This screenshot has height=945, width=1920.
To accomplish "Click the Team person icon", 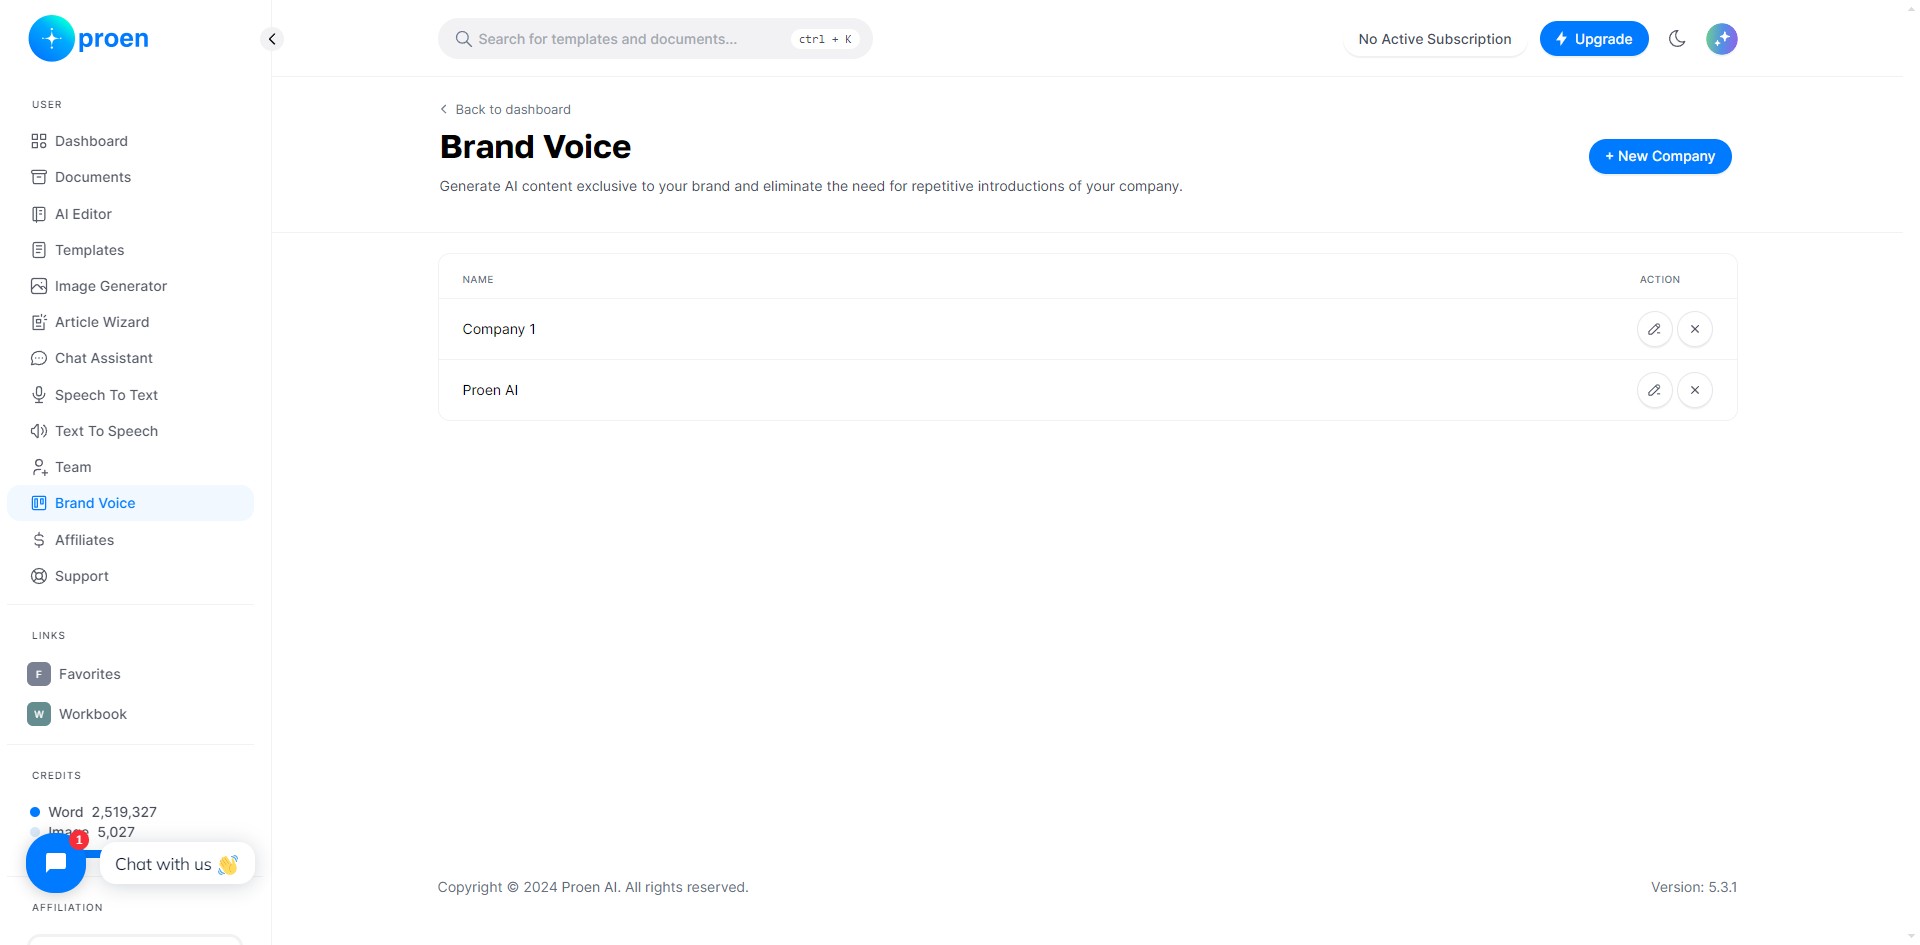I will pyautogui.click(x=39, y=467).
